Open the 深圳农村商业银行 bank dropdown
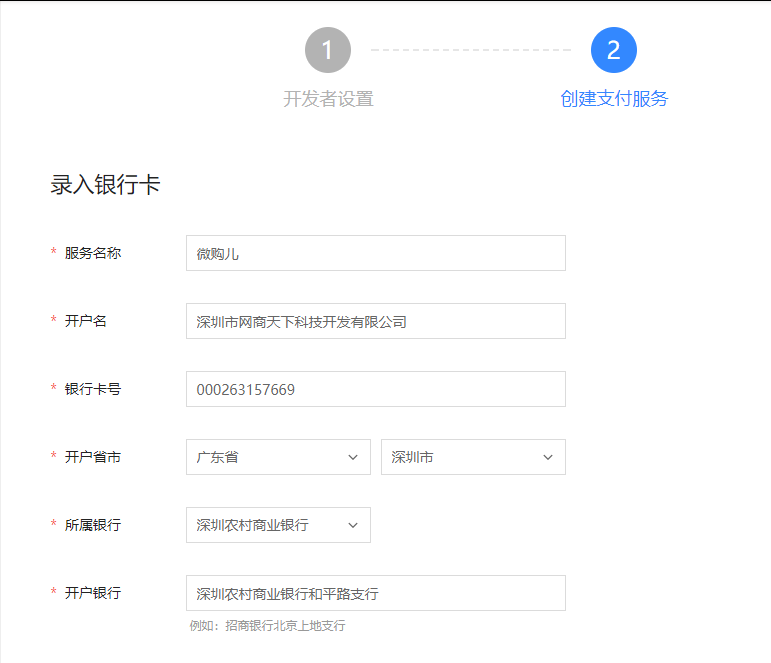This screenshot has height=663, width=771. 278,525
